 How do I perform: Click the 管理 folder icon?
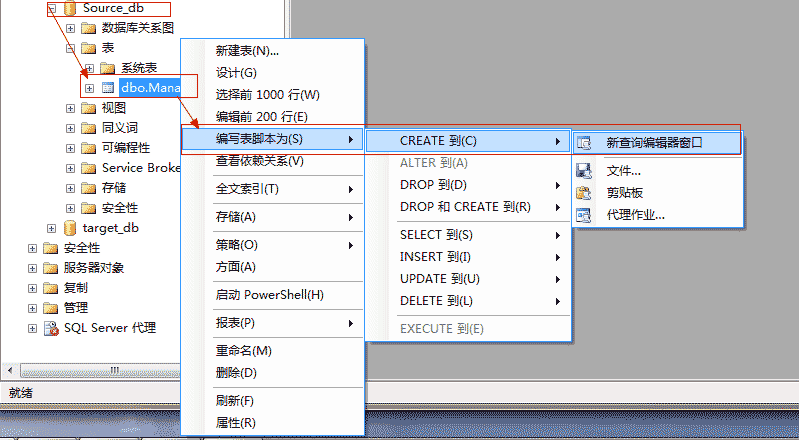pos(50,308)
